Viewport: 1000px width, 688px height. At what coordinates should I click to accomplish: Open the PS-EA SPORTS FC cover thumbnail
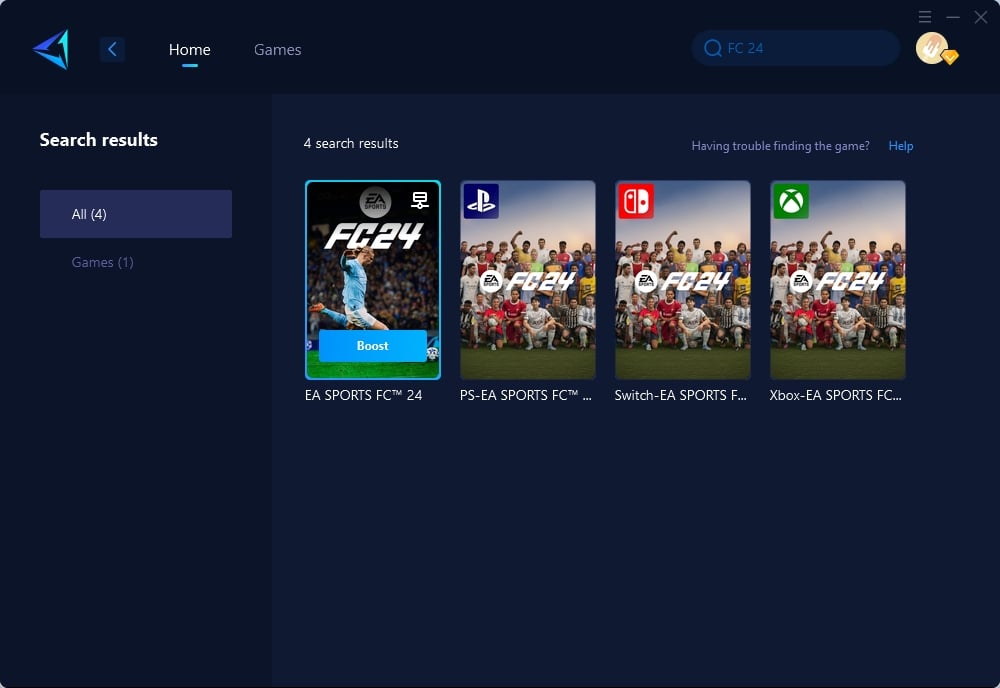528,280
